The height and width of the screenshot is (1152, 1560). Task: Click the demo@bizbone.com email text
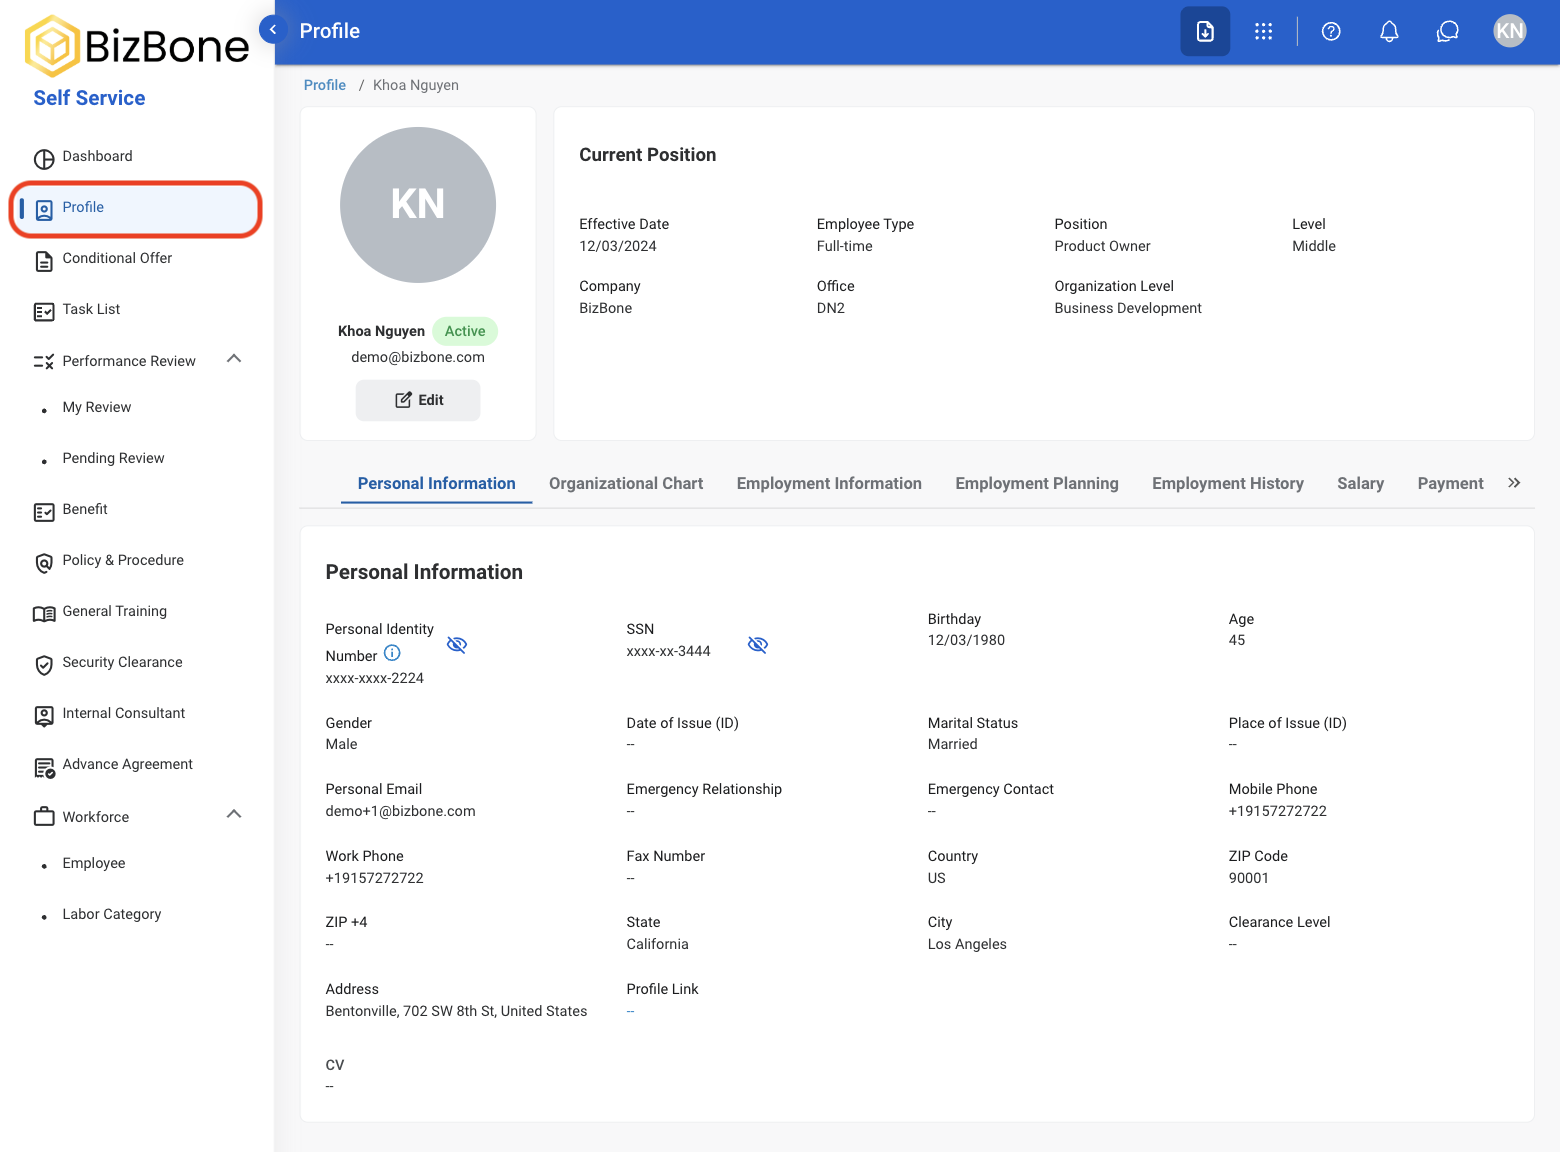click(x=418, y=357)
